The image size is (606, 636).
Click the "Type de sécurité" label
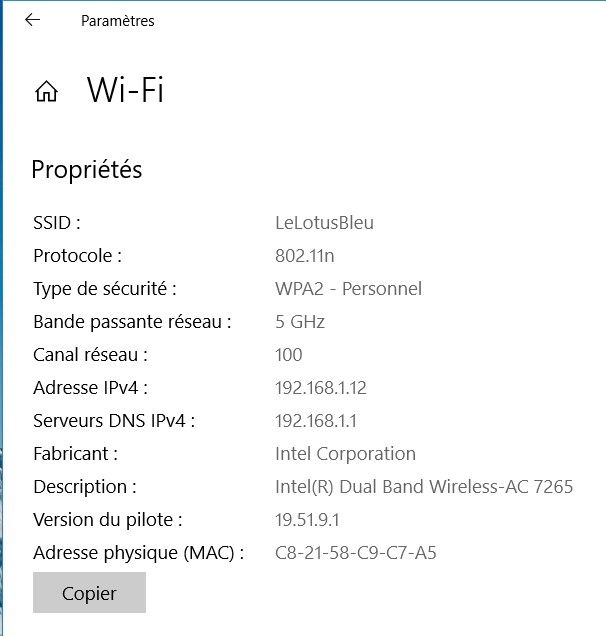[105, 288]
